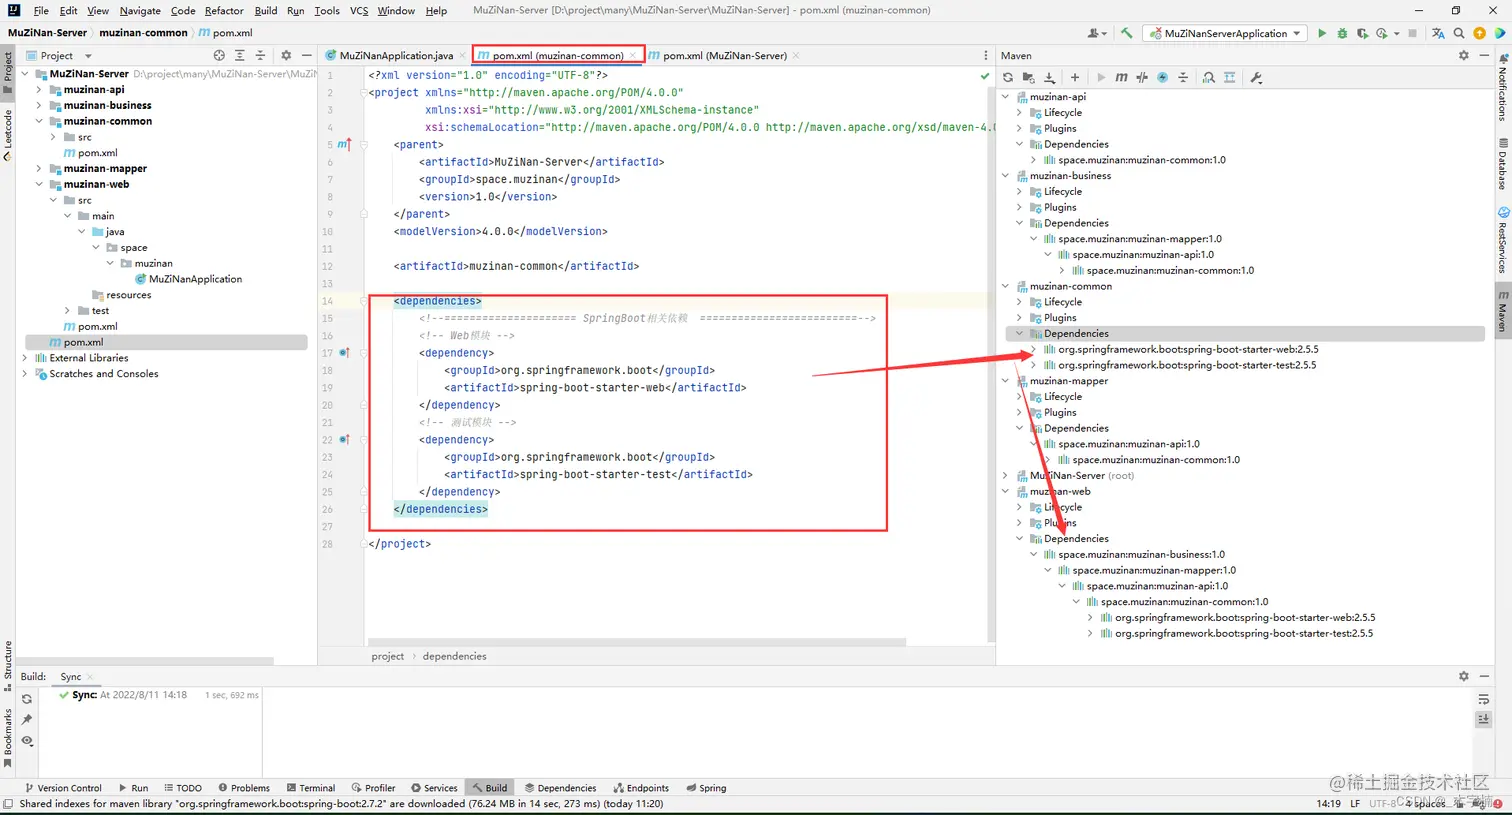The height and width of the screenshot is (815, 1512).
Task: Open Project view selector dropdown
Action: 58,55
